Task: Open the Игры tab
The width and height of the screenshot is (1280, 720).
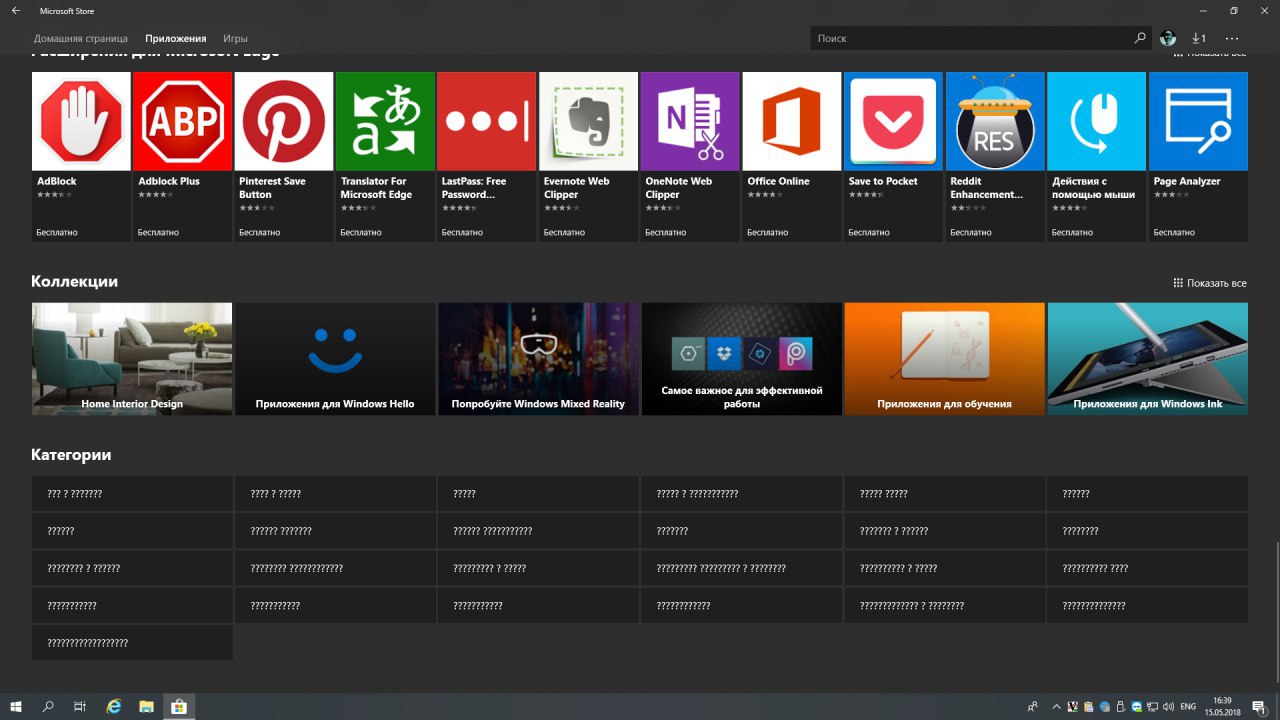Action: (x=235, y=38)
